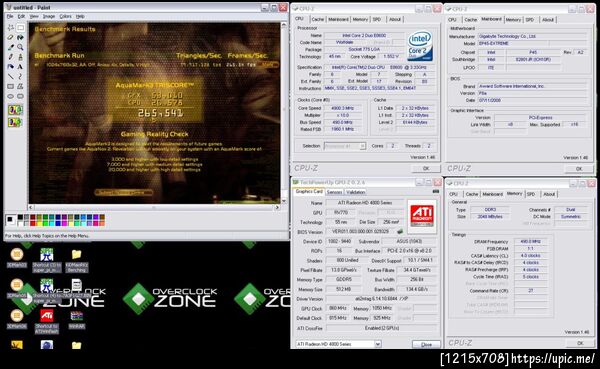Image resolution: width=600 pixels, height=369 pixels.
Task: Open the WinRAR desktop icon
Action: 77,320
